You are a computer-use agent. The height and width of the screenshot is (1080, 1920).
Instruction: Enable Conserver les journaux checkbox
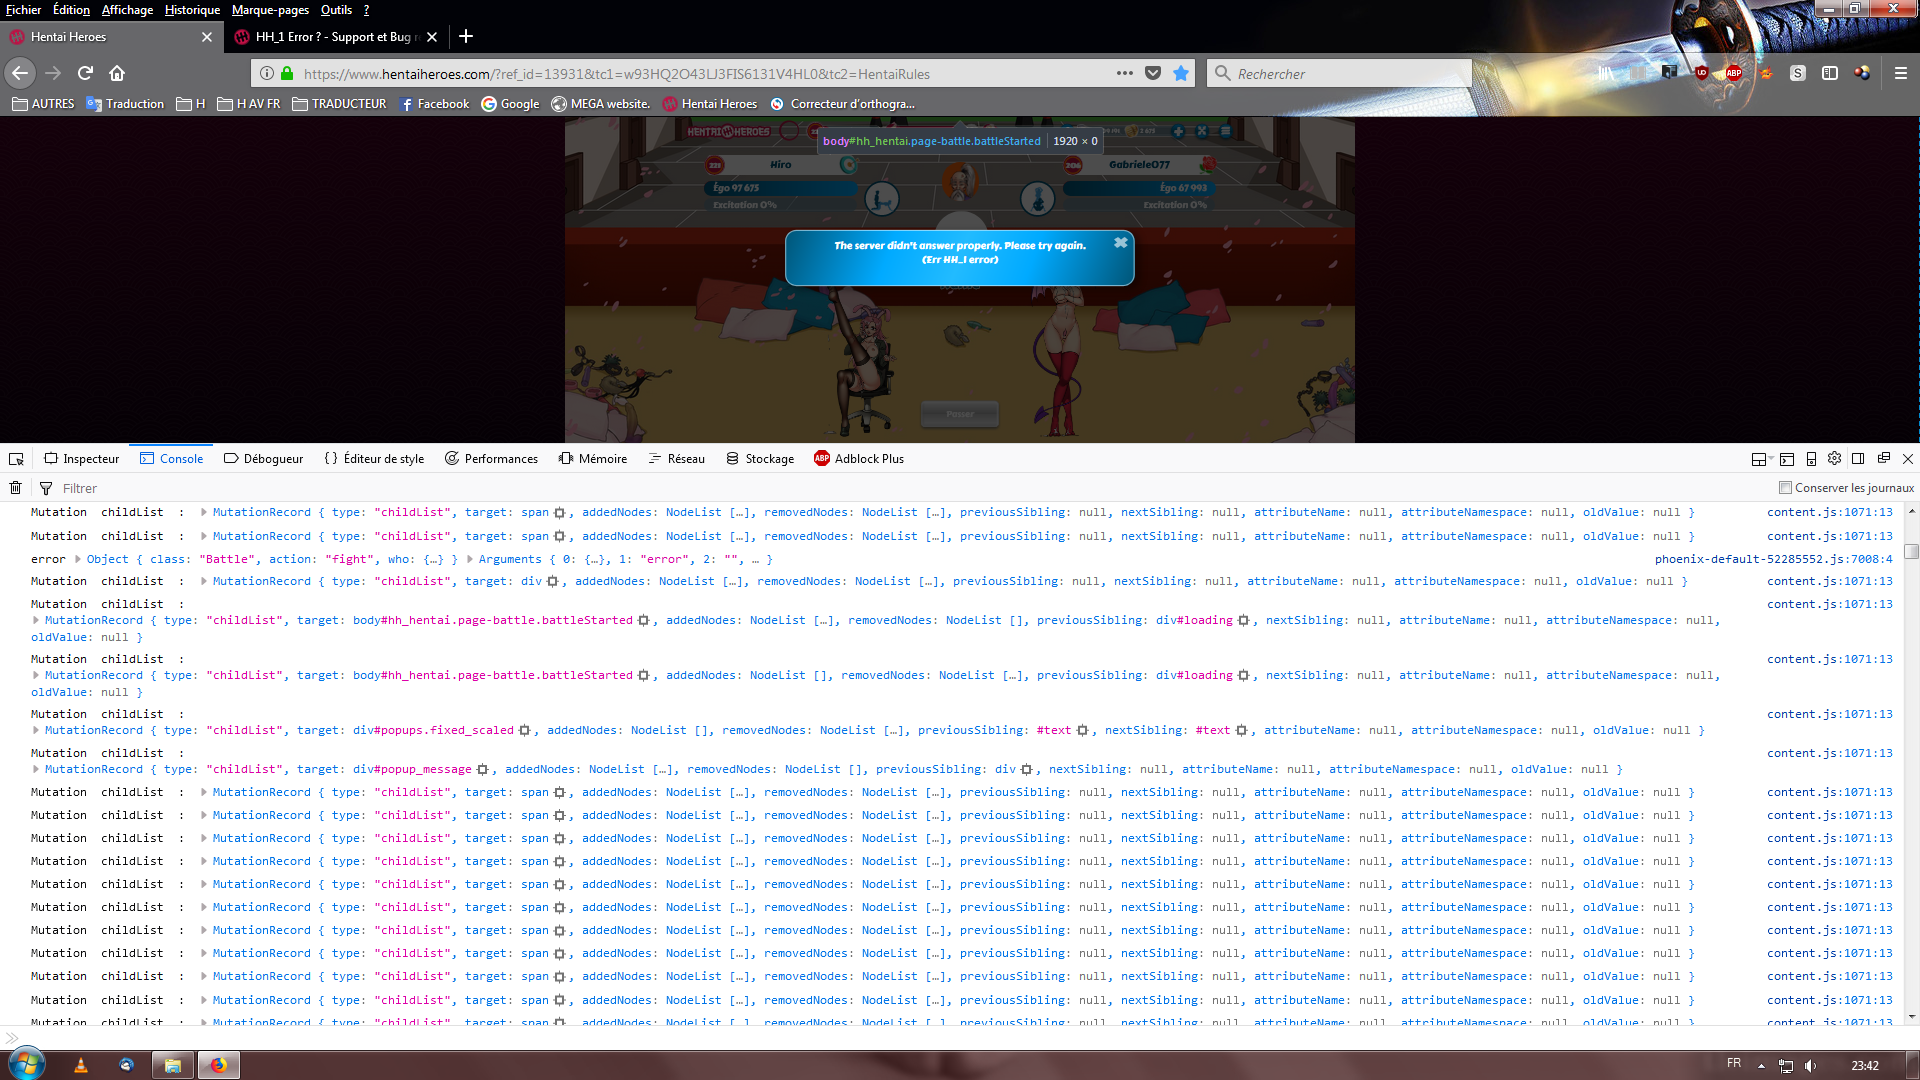pos(1785,488)
